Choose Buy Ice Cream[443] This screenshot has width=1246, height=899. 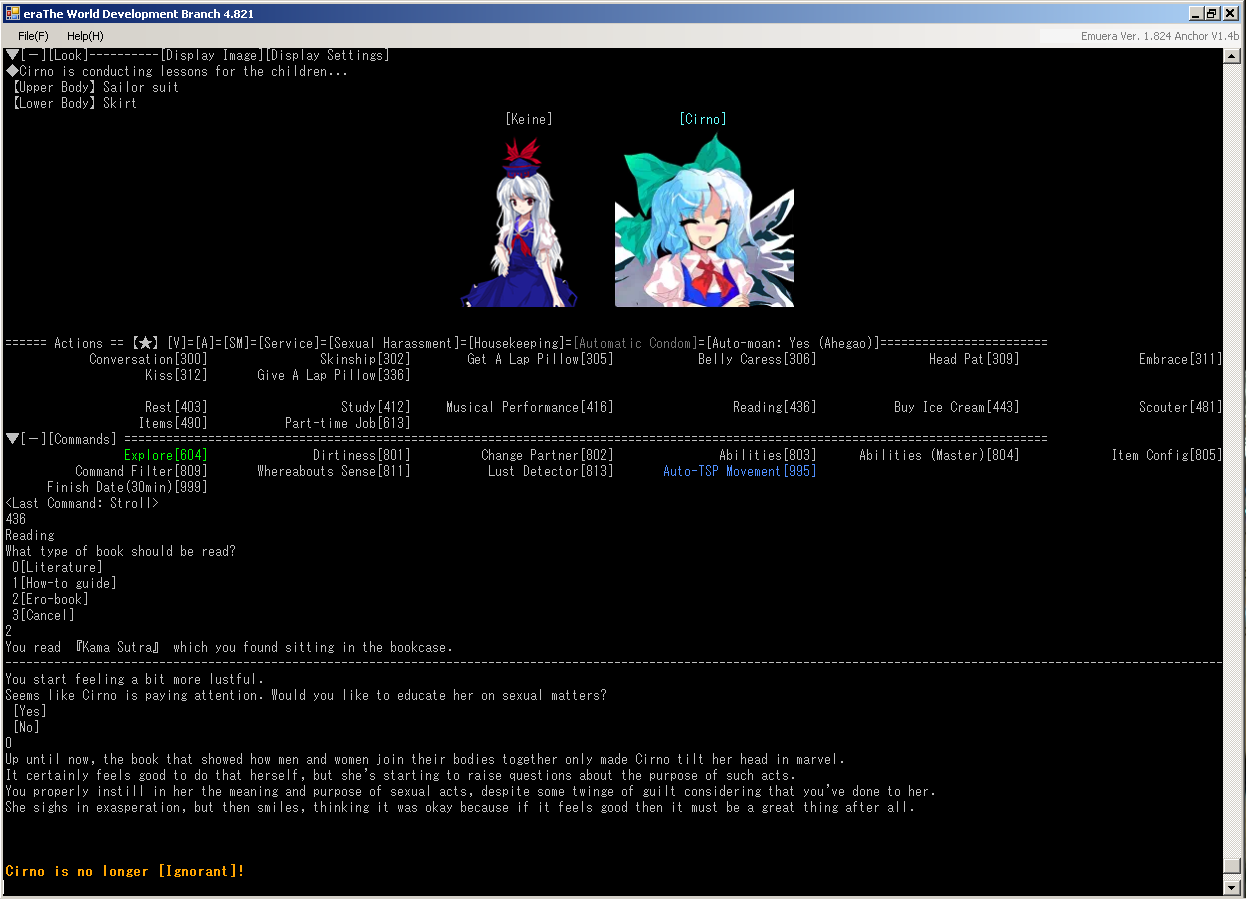point(956,407)
